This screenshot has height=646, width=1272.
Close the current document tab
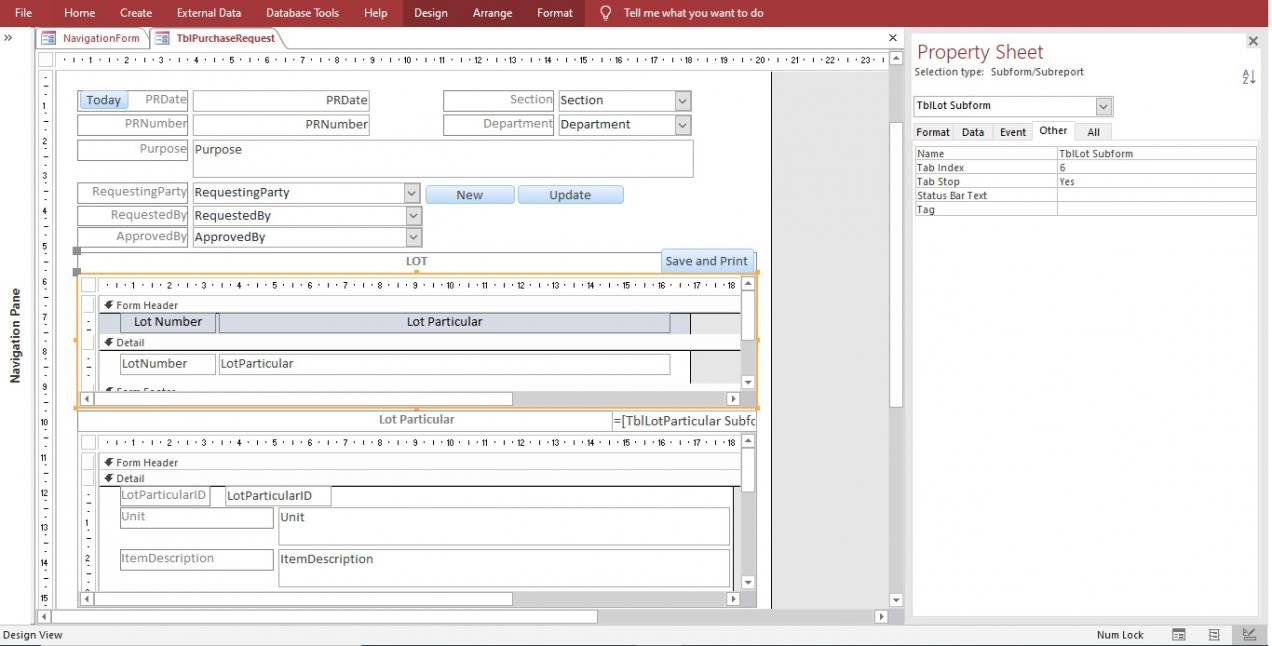coord(893,38)
